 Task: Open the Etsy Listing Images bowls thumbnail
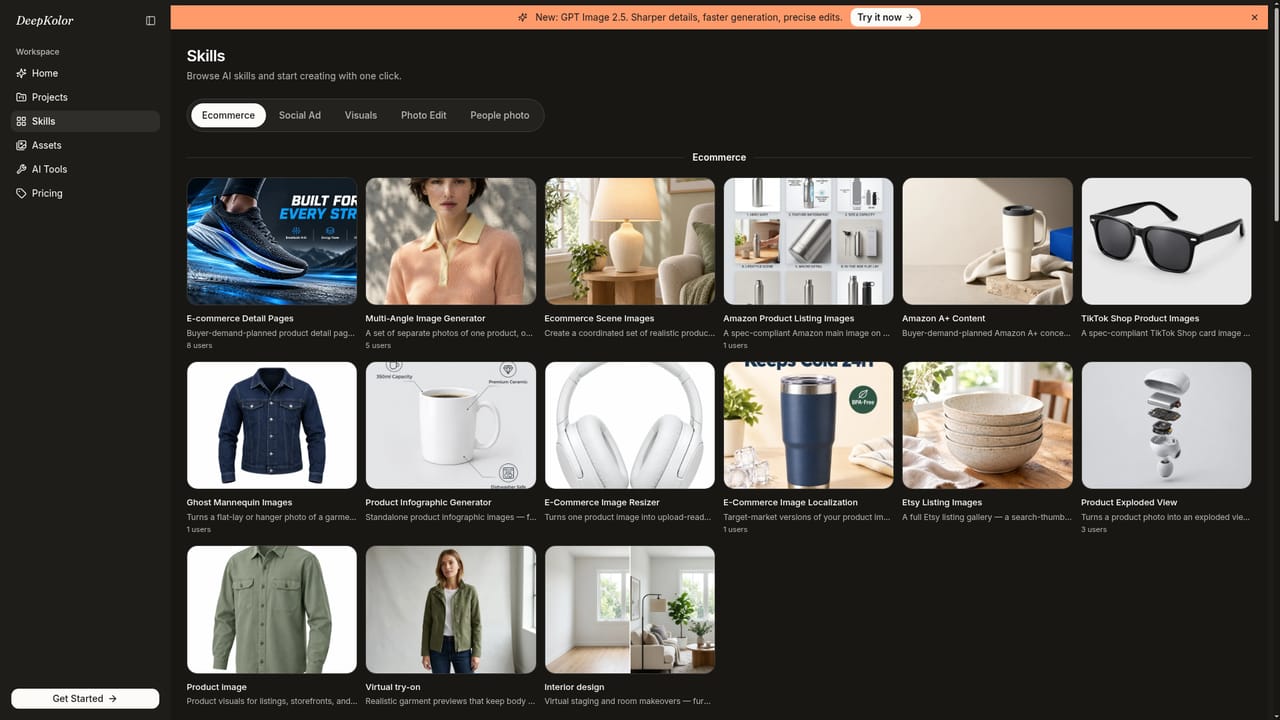988,425
